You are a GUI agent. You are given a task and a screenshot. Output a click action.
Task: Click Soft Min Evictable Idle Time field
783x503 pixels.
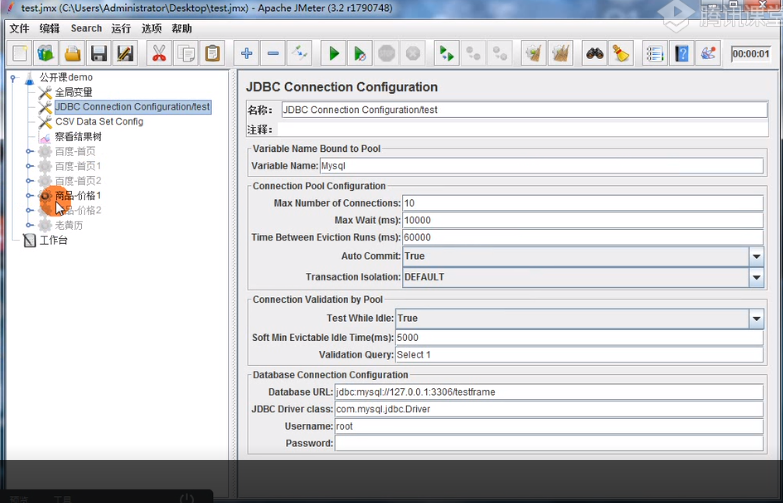click(x=579, y=338)
